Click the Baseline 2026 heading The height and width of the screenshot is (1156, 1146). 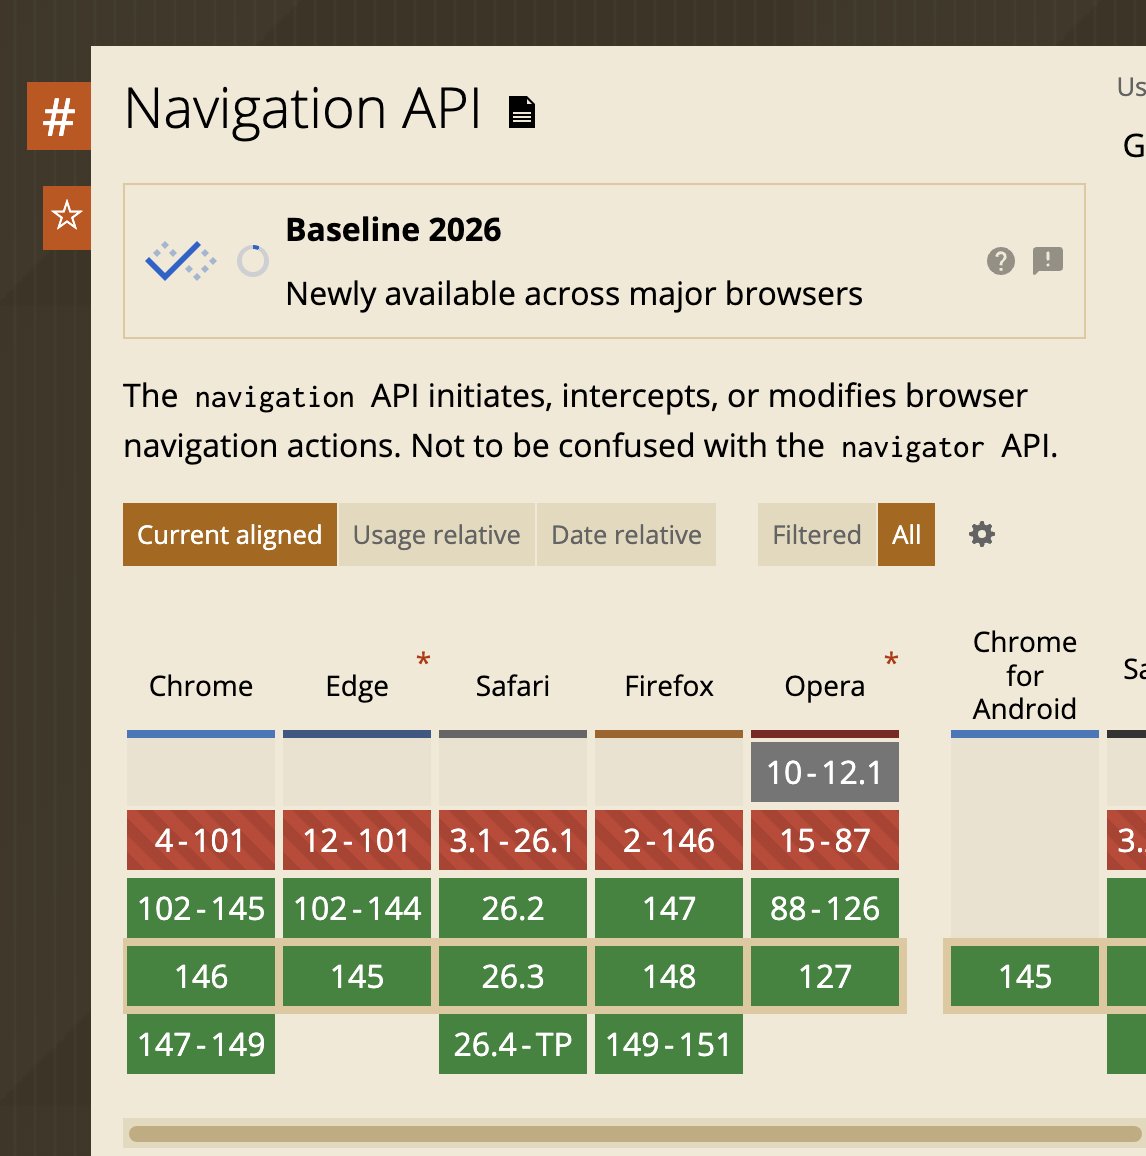point(393,230)
